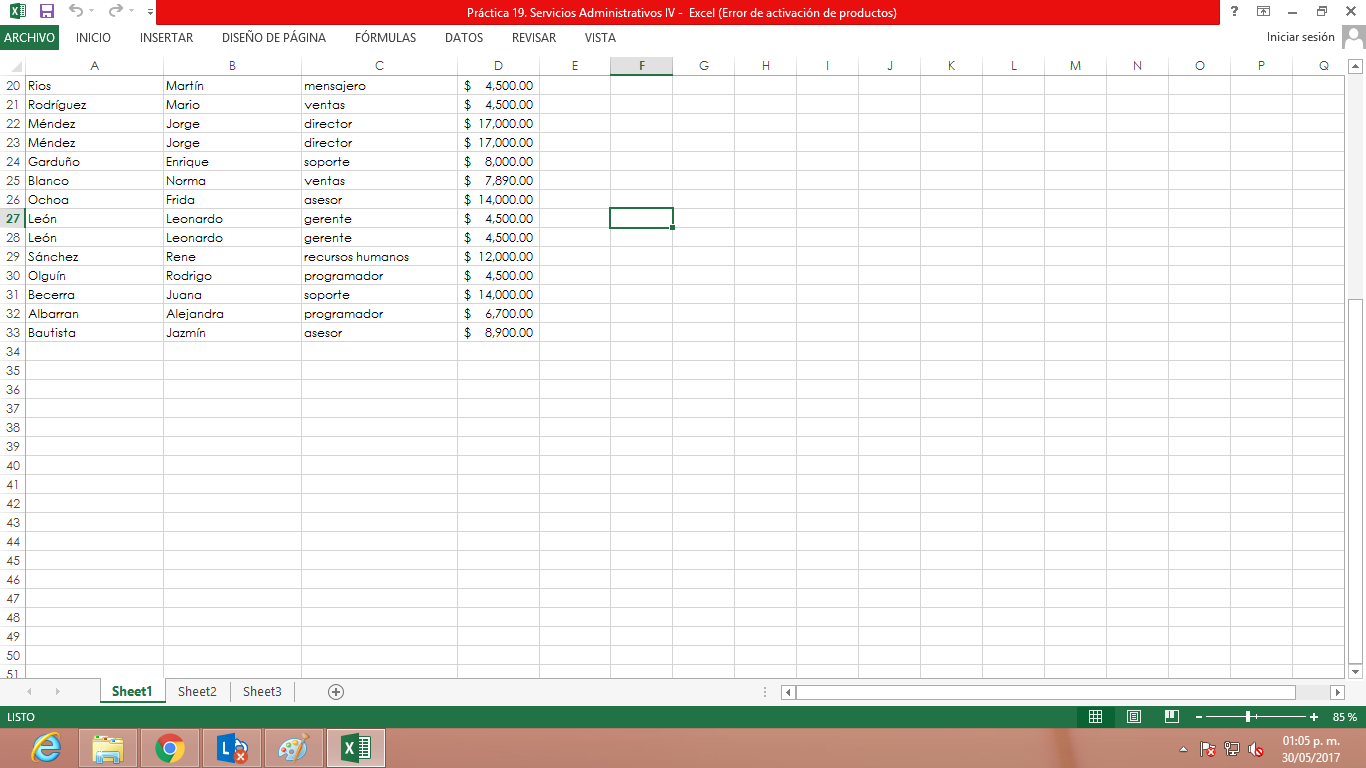Save the workbook with the floppy icon
This screenshot has width=1366, height=768.
pyautogui.click(x=46, y=12)
